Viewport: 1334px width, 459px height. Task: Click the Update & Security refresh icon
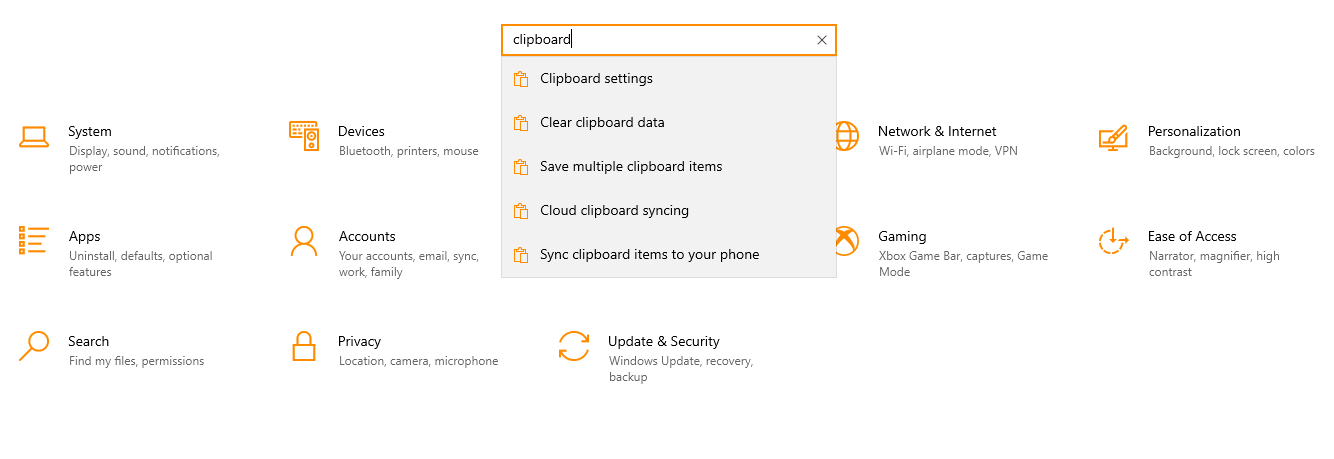point(574,346)
